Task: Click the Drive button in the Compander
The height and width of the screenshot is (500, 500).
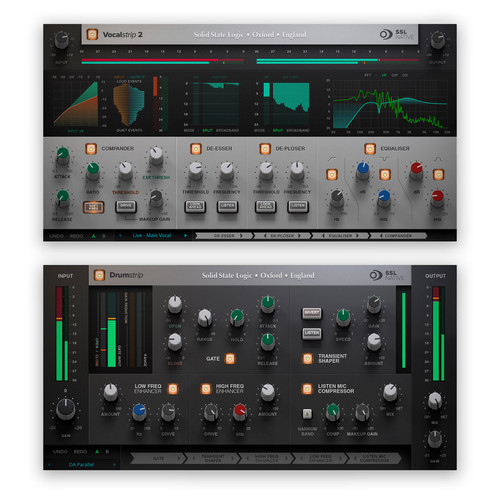Action: point(126,207)
